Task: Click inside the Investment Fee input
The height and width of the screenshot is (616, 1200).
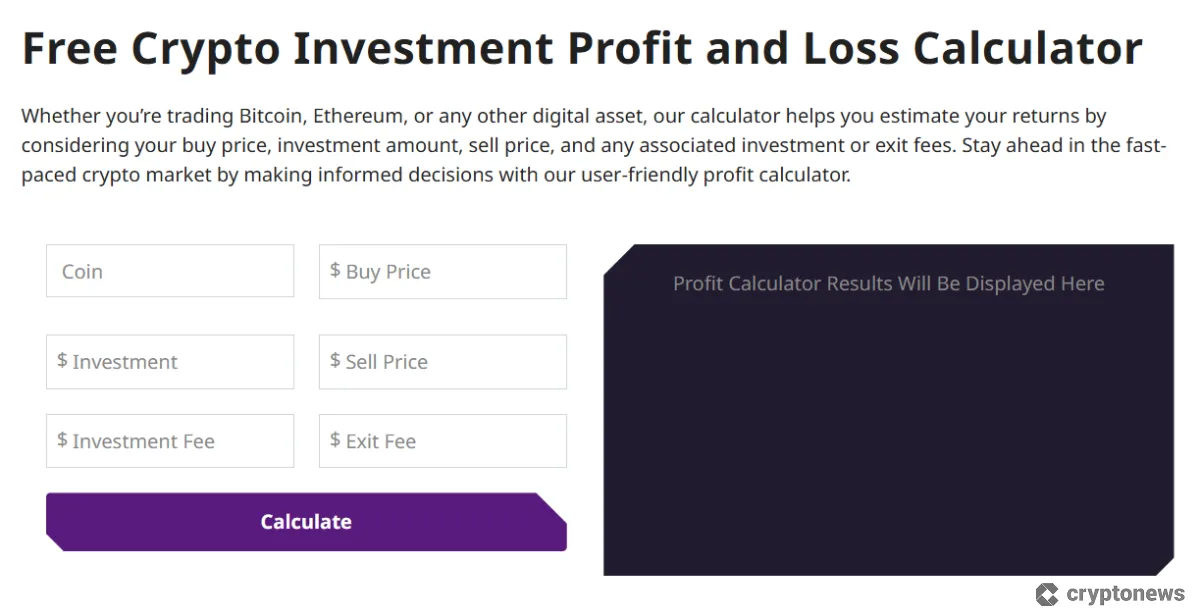Action: pos(169,440)
